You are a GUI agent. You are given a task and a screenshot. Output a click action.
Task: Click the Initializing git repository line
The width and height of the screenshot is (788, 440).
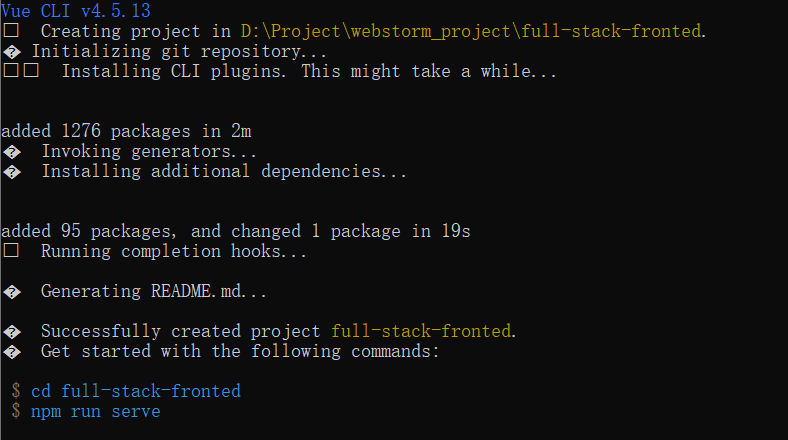(x=178, y=51)
